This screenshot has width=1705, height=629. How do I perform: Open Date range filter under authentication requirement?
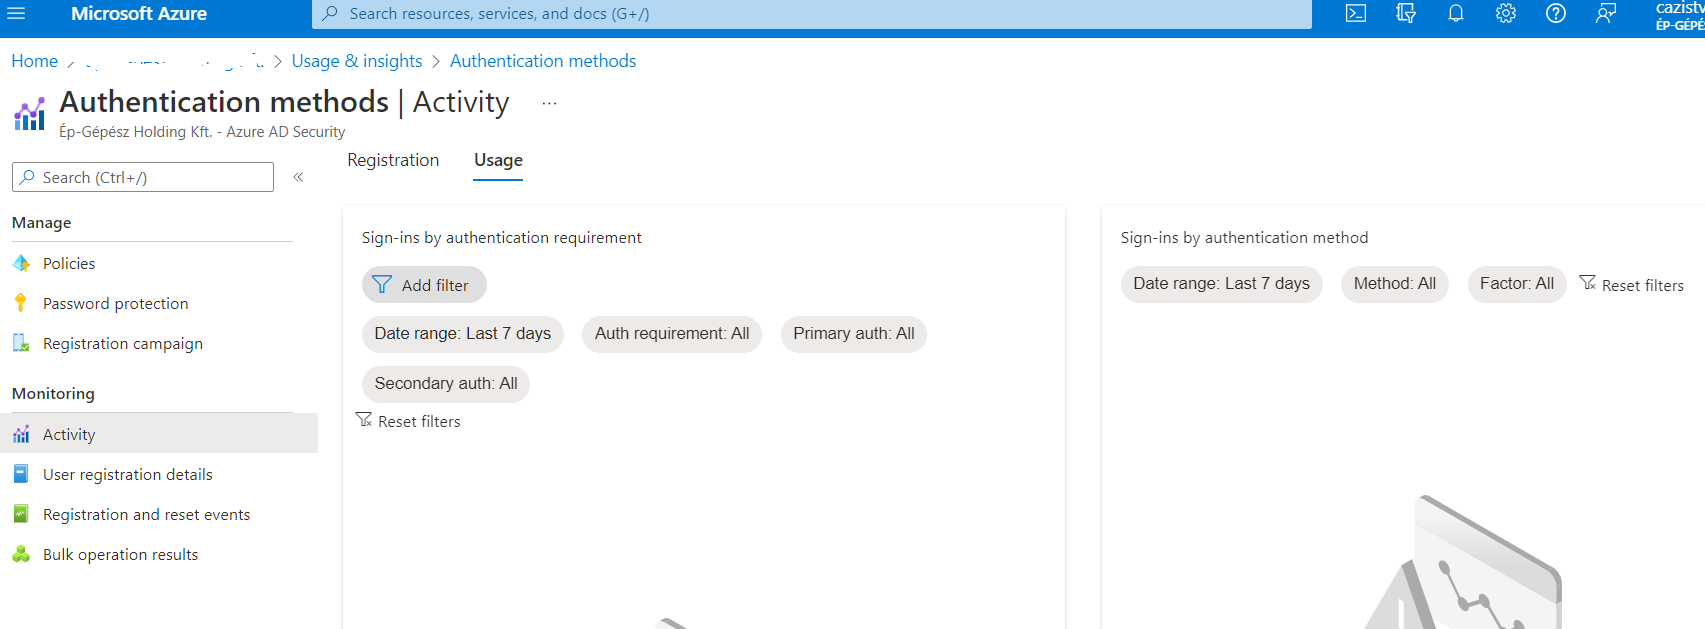point(463,334)
